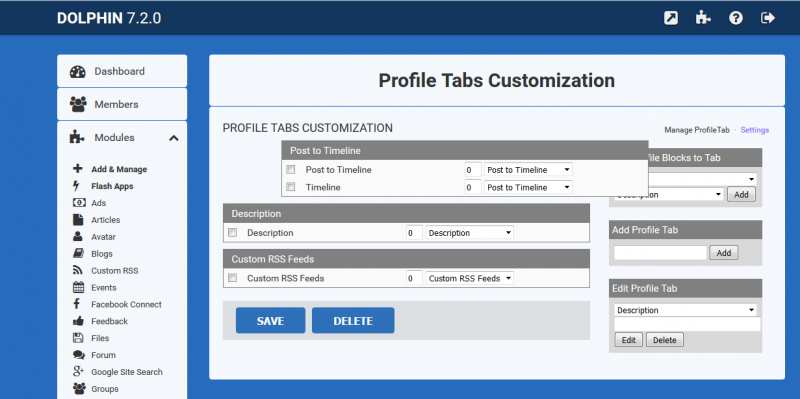Click the Google Plus icon in sidebar

(79, 371)
